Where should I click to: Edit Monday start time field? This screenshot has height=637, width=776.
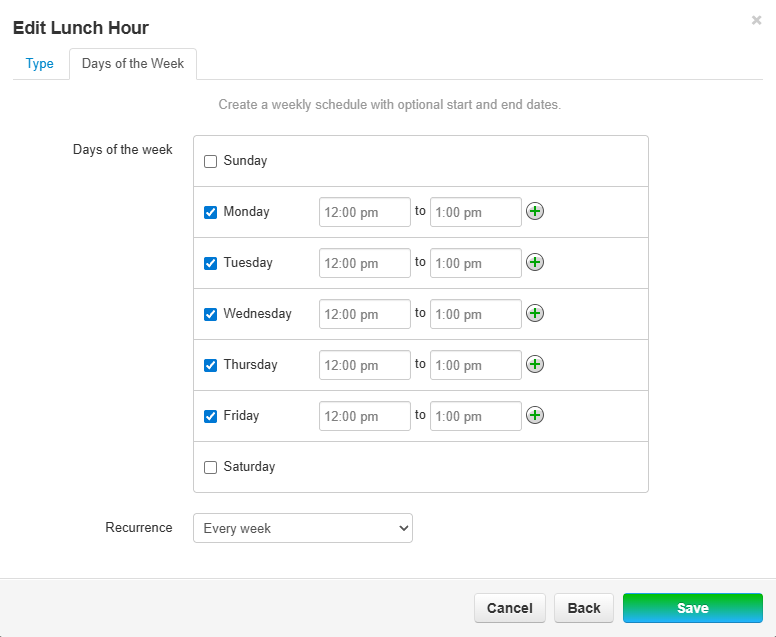[364, 212]
